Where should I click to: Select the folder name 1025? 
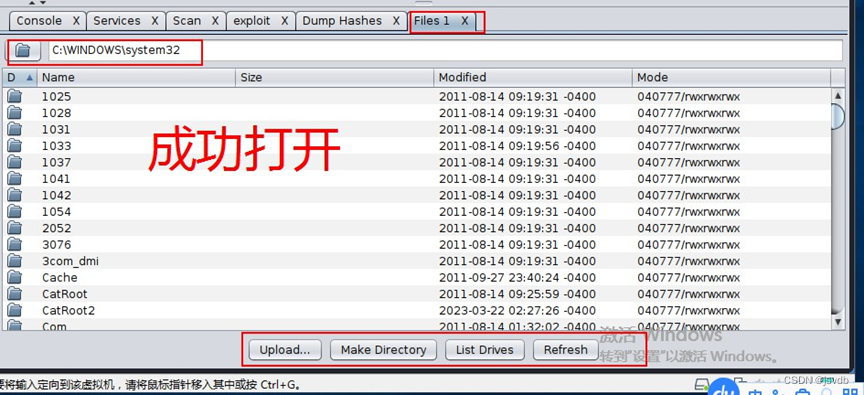pos(57,96)
